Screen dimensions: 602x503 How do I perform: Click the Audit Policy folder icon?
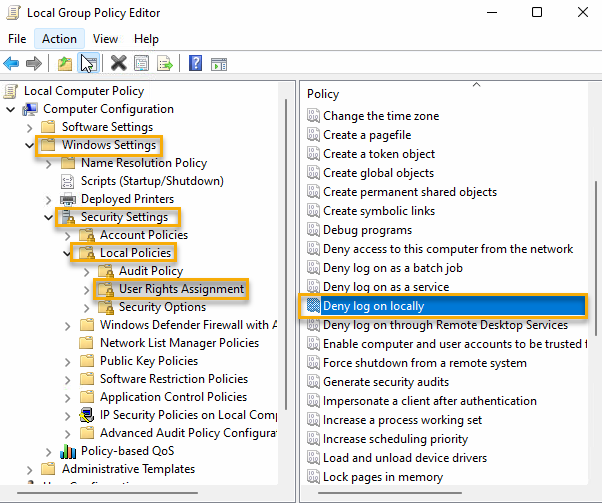pos(106,271)
